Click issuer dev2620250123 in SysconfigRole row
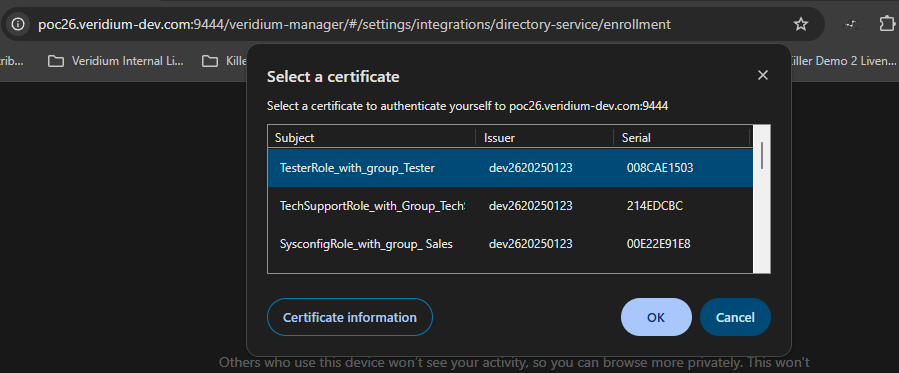 [530, 244]
